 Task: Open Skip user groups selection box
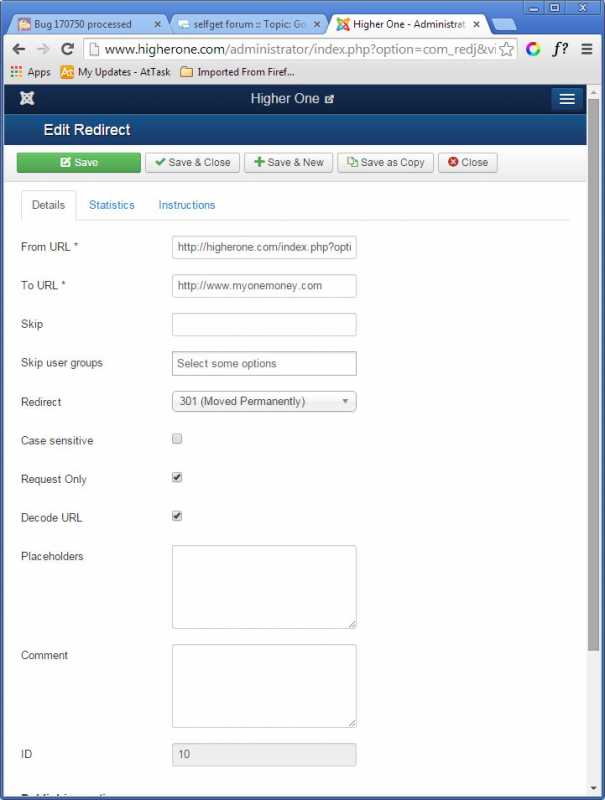(264, 363)
